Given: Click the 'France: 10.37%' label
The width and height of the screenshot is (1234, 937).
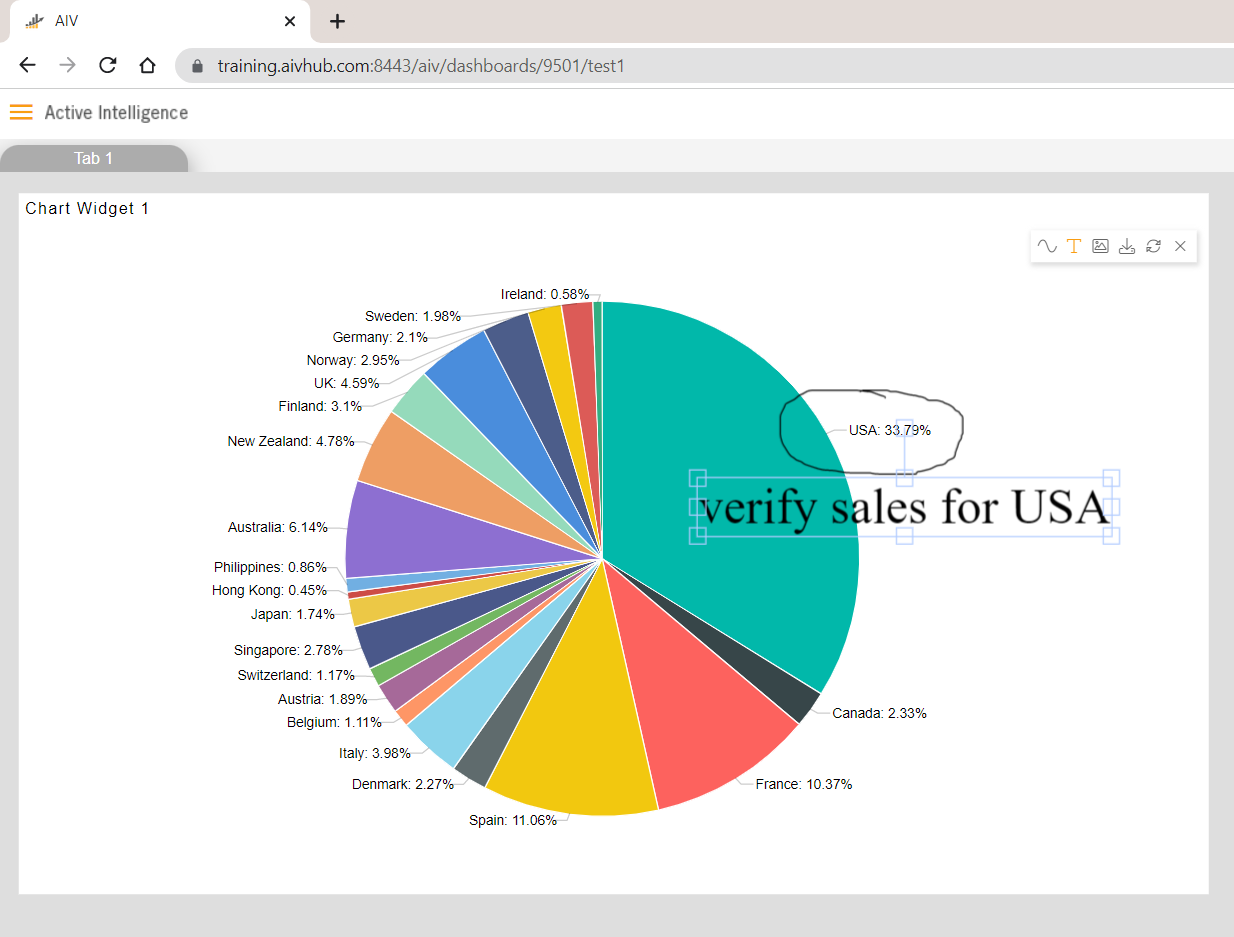Looking at the screenshot, I should coord(804,784).
